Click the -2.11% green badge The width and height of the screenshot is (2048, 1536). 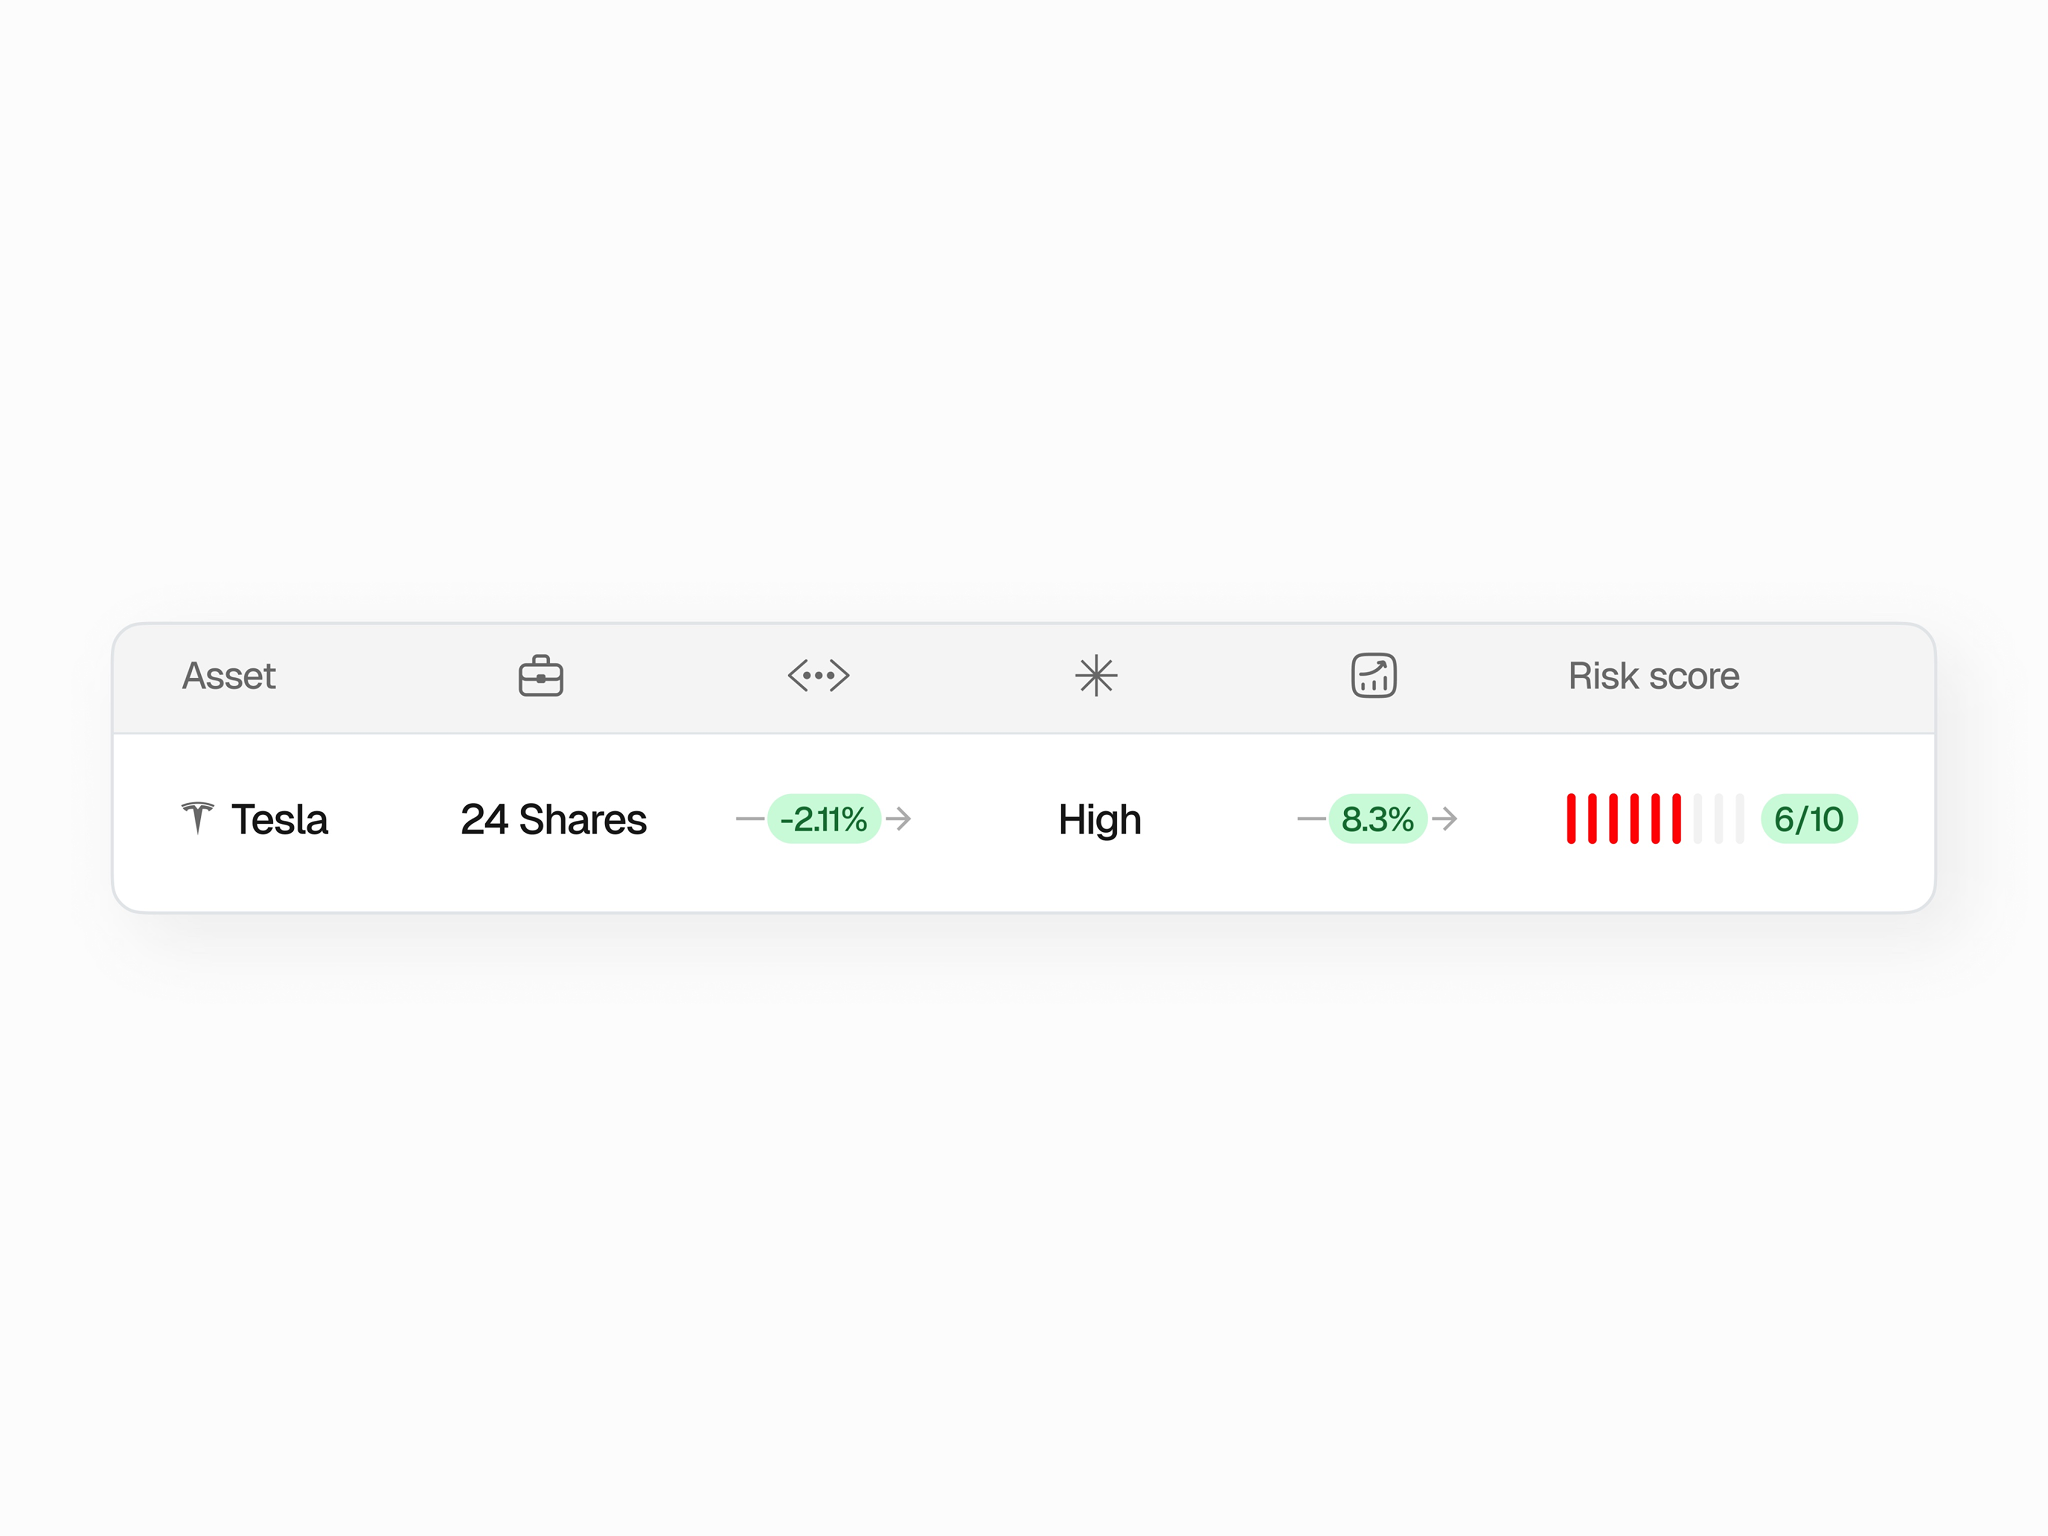coord(824,819)
